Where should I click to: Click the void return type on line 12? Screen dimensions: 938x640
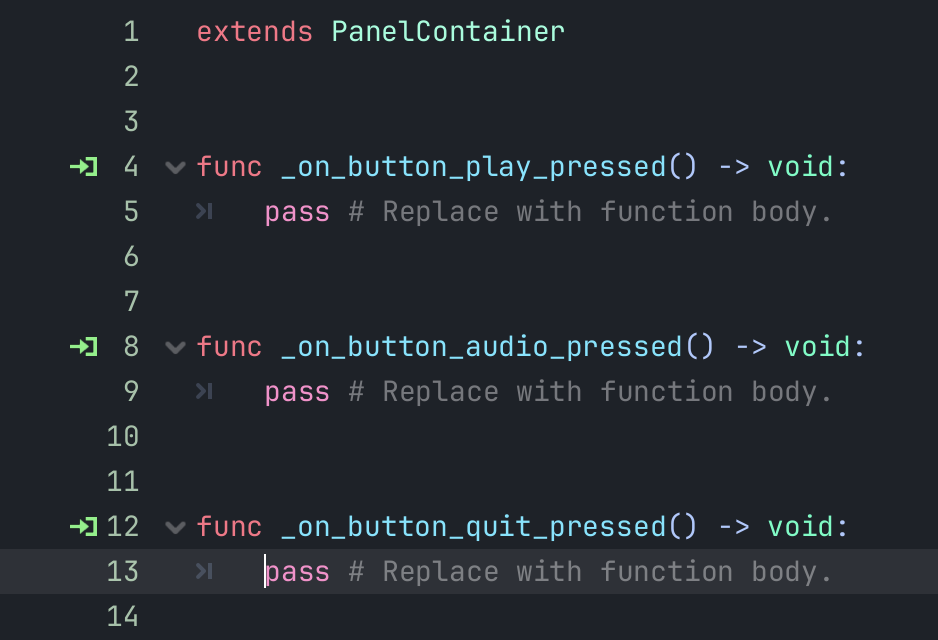(801, 527)
